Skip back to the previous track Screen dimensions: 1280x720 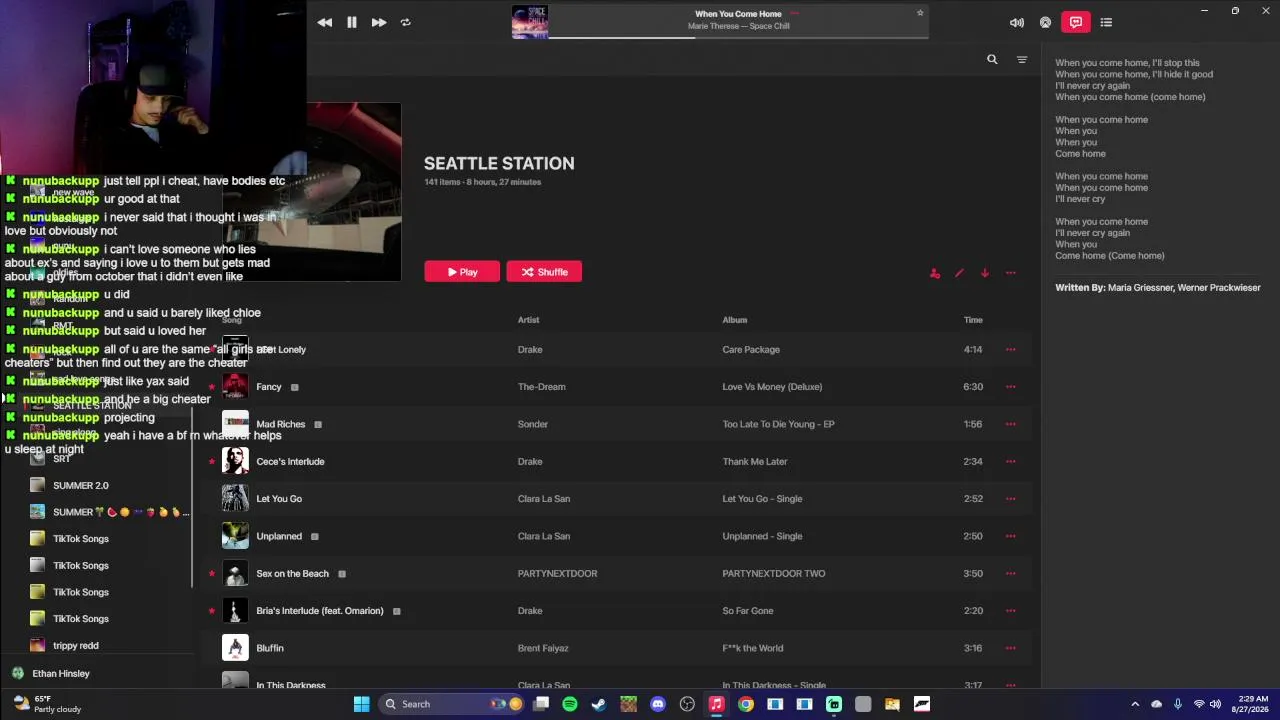click(x=325, y=22)
